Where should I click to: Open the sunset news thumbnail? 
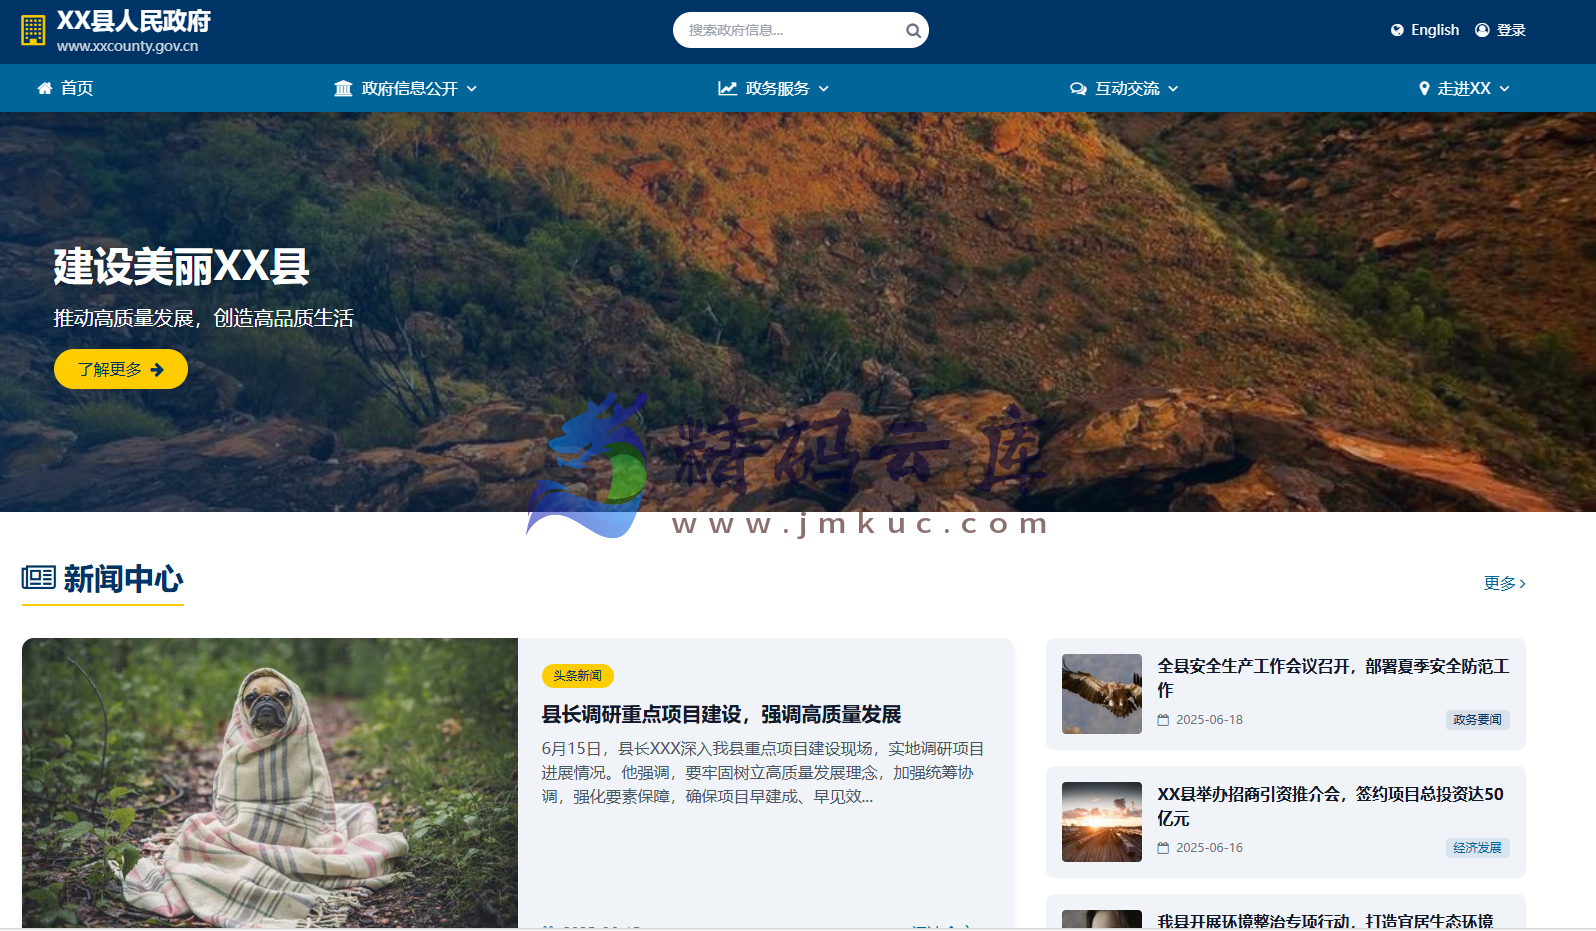(x=1102, y=822)
